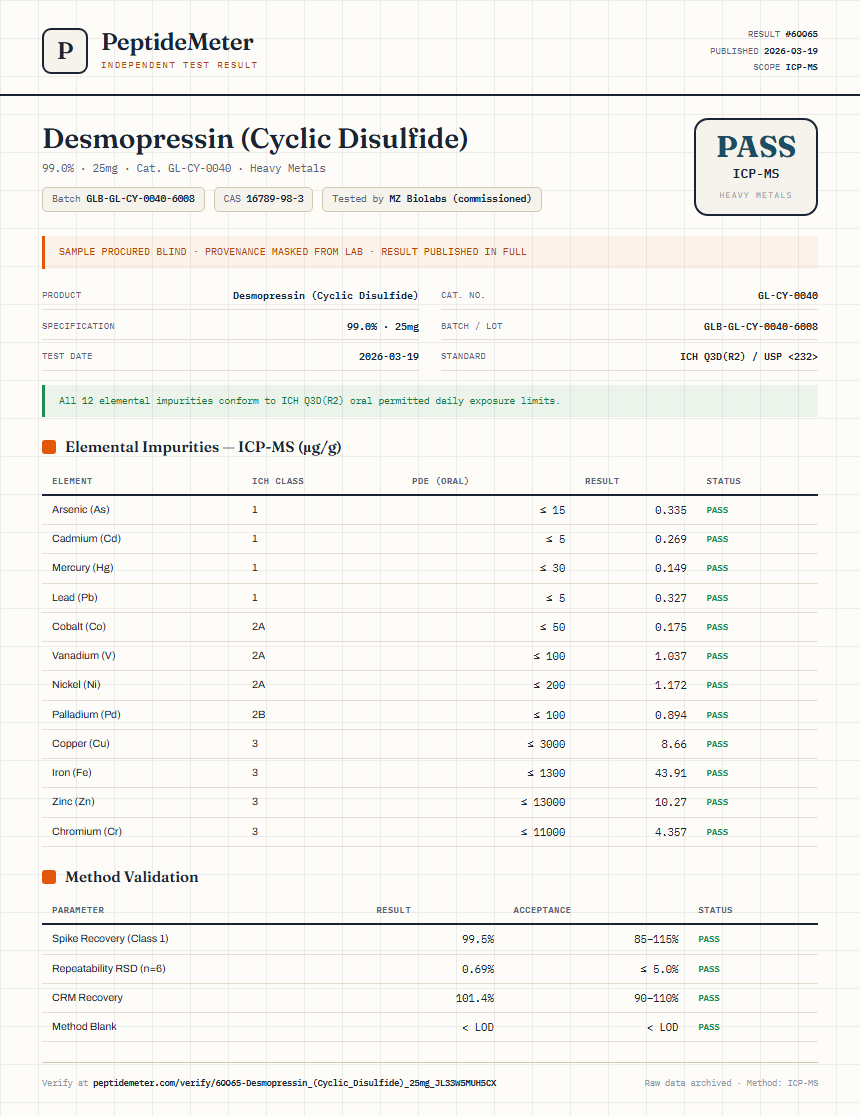This screenshot has height=1116, width=860.
Task: Click the Cobalt (Co) row label
Action: (x=79, y=627)
